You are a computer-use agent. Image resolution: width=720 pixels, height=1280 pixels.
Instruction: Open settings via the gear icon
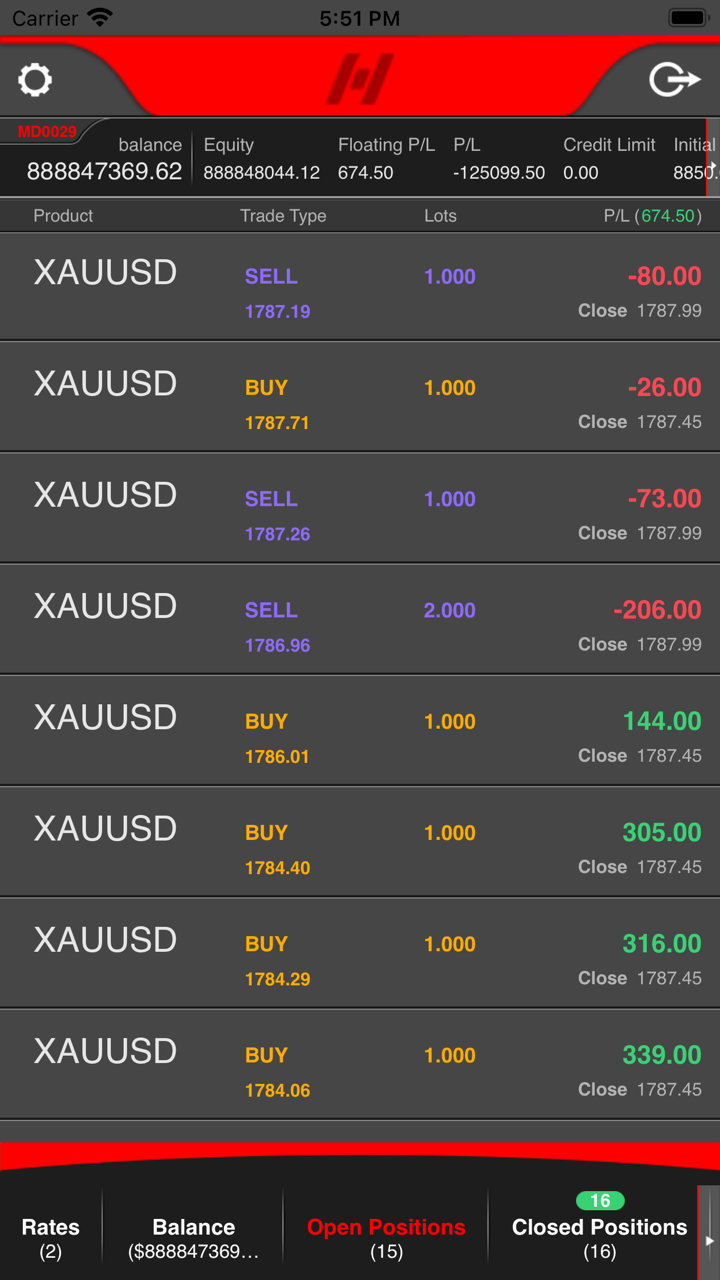click(35, 80)
